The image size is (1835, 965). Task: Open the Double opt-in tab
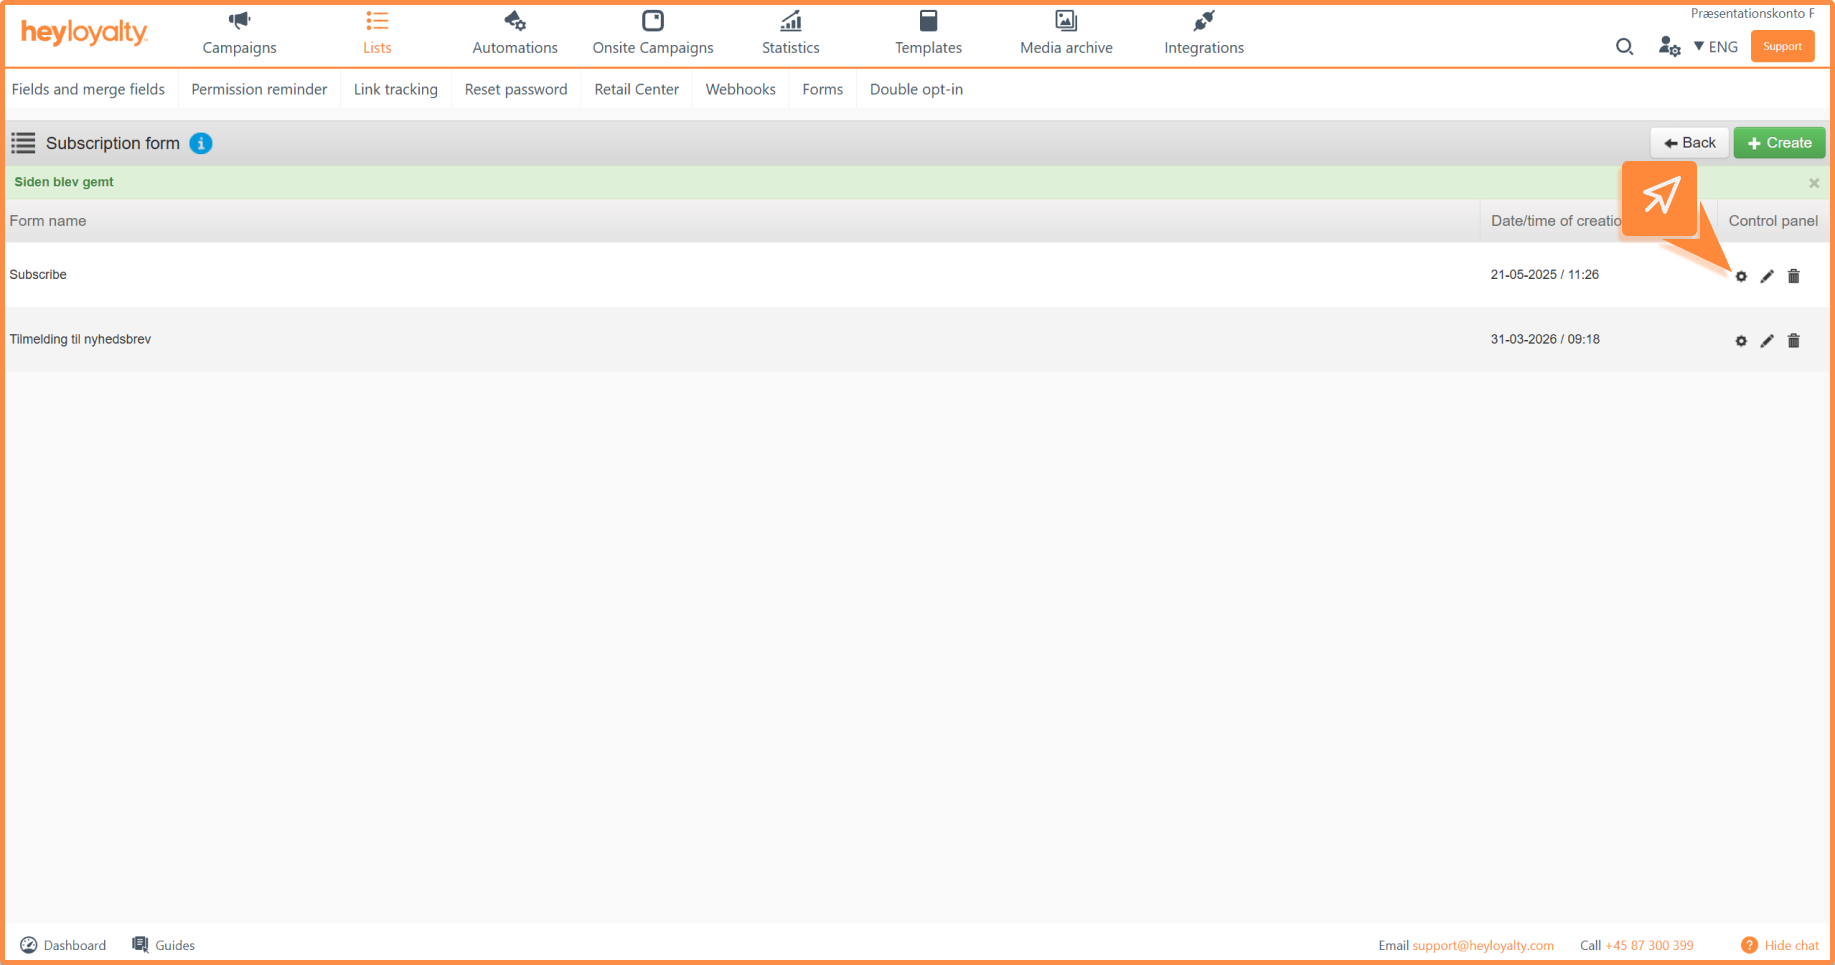tap(916, 89)
